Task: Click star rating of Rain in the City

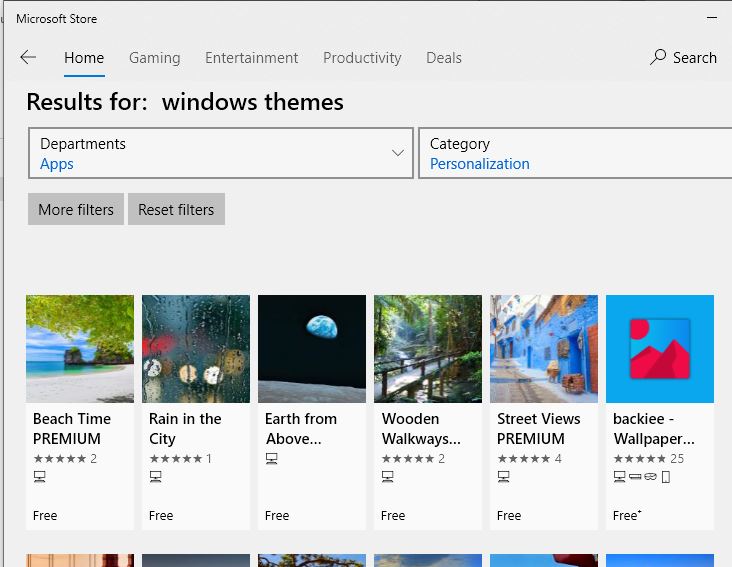Action: pyautogui.click(x=175, y=459)
